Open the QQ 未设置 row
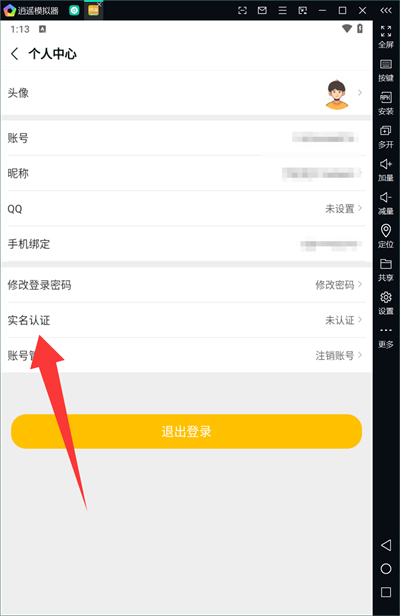Image resolution: width=400 pixels, height=616 pixels. pos(186,209)
